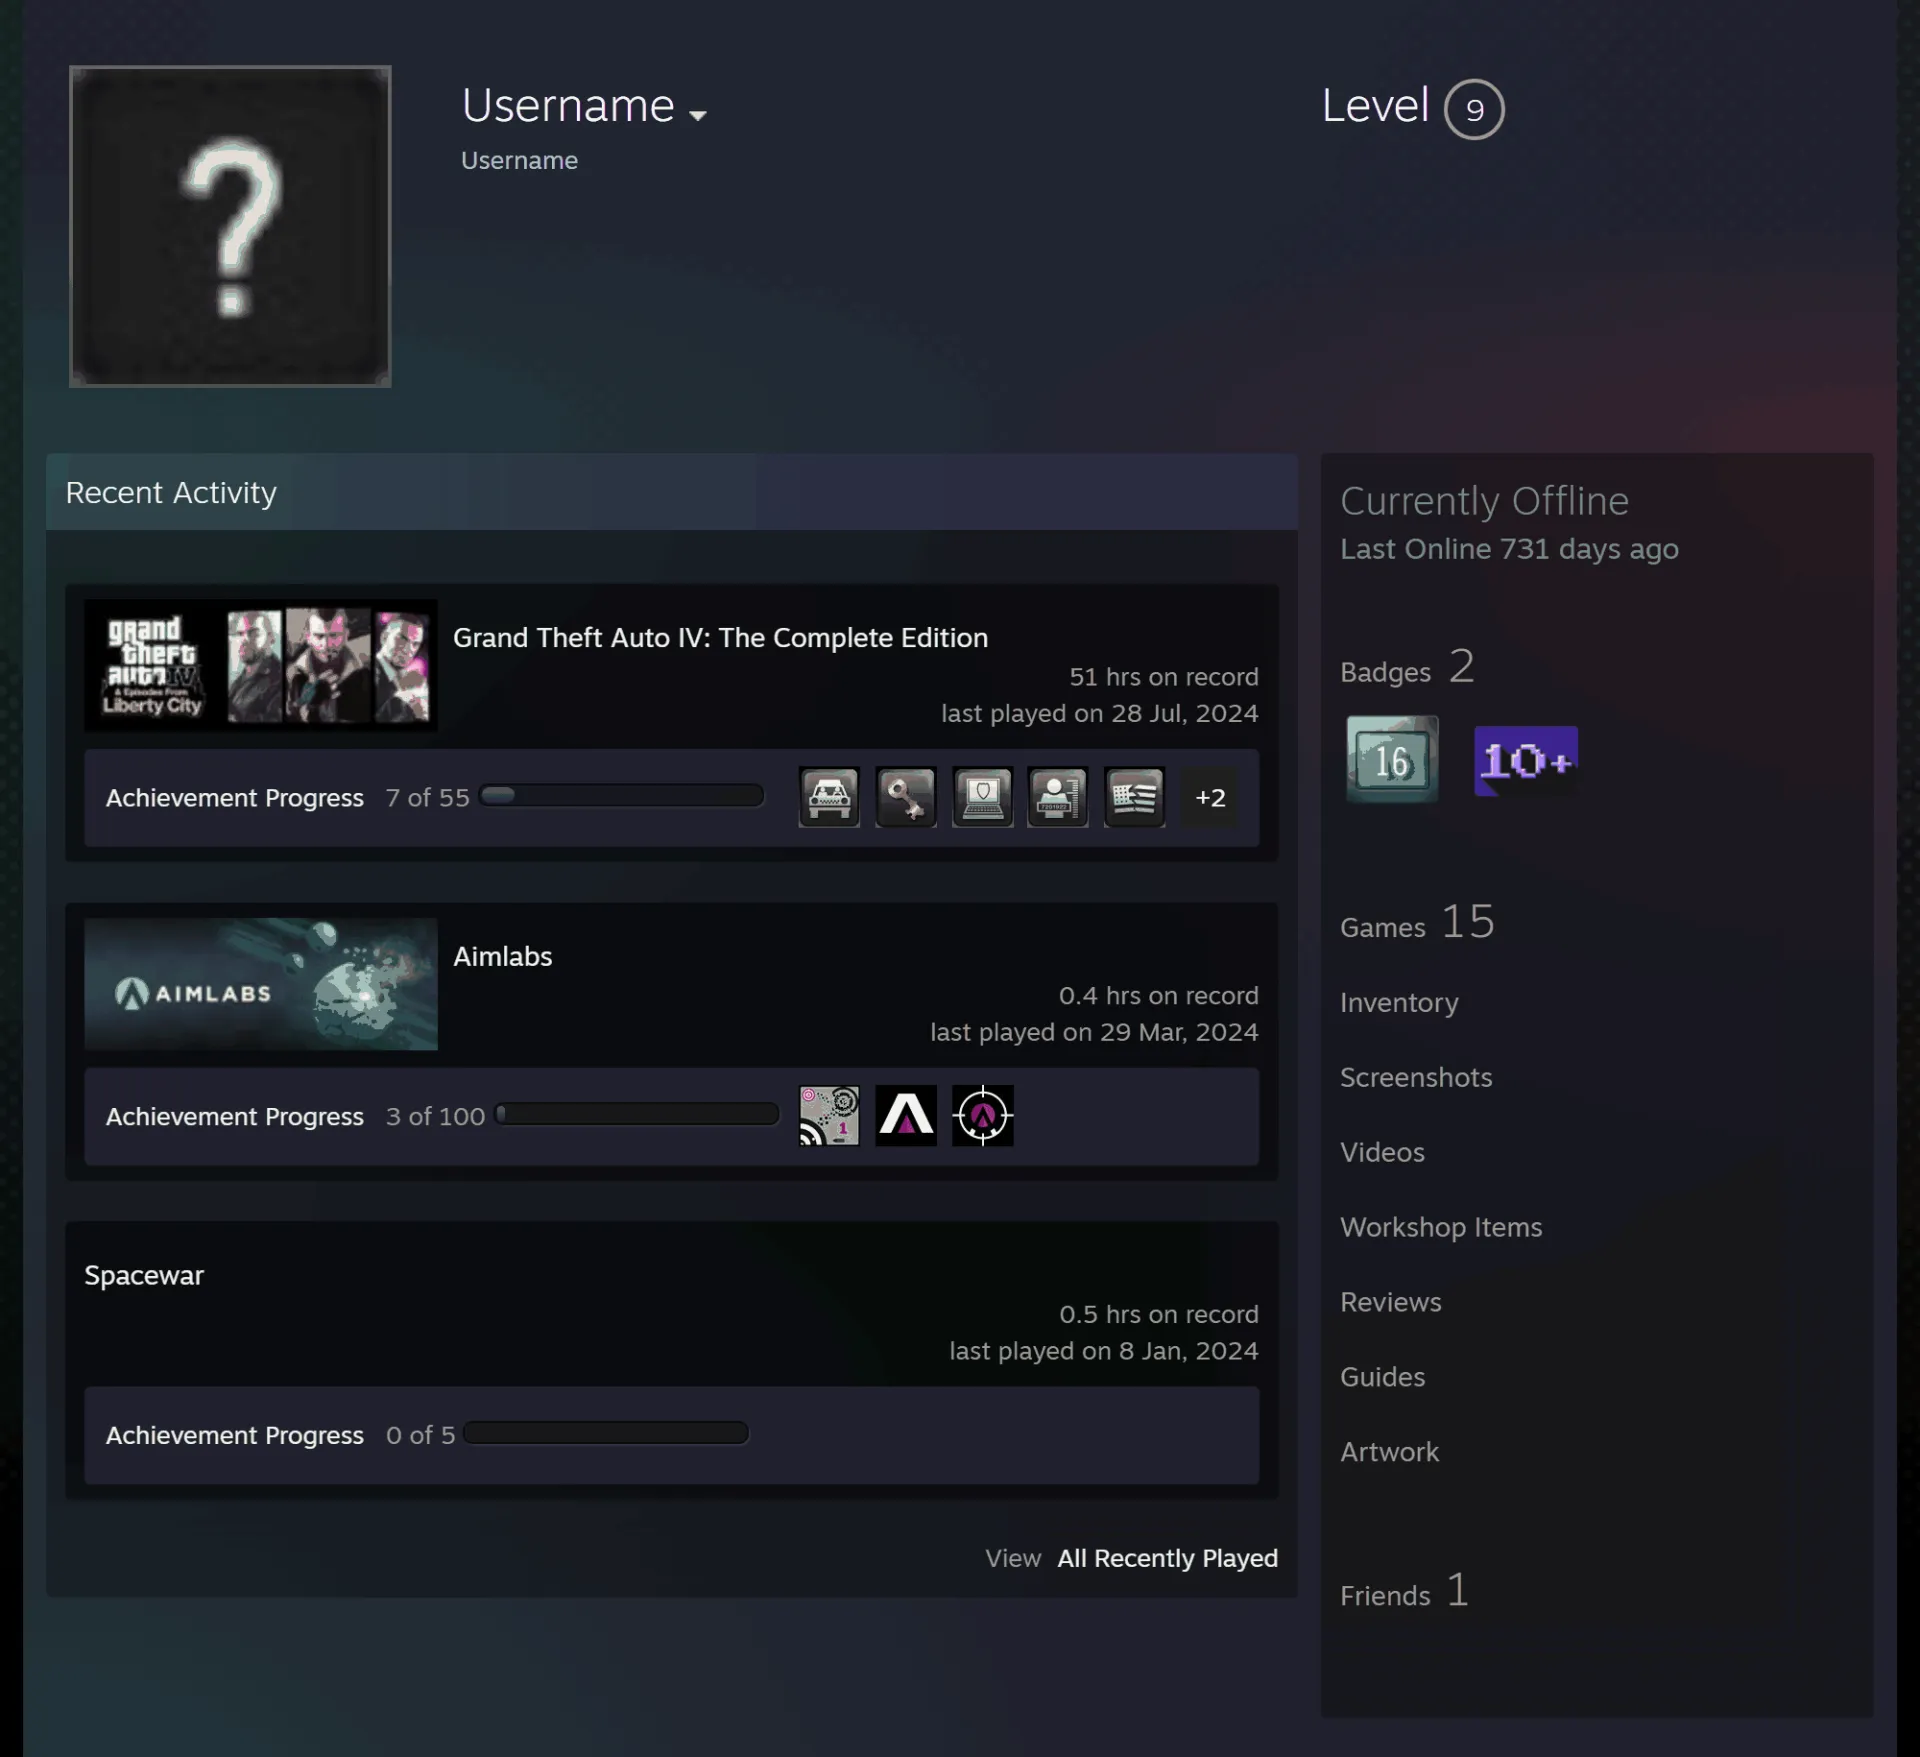Screen dimensions: 1920x1757
Task: Open the Aimlabs game banner image
Action: coord(261,984)
